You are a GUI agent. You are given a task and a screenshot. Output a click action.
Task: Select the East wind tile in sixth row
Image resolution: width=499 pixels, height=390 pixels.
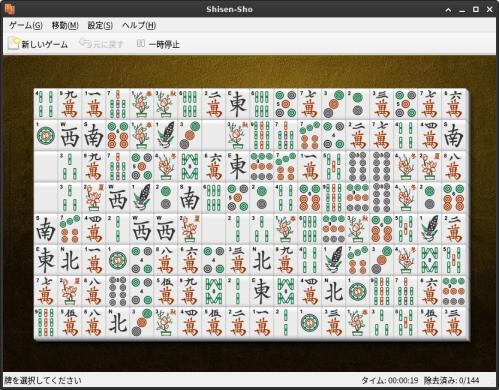coord(46,260)
